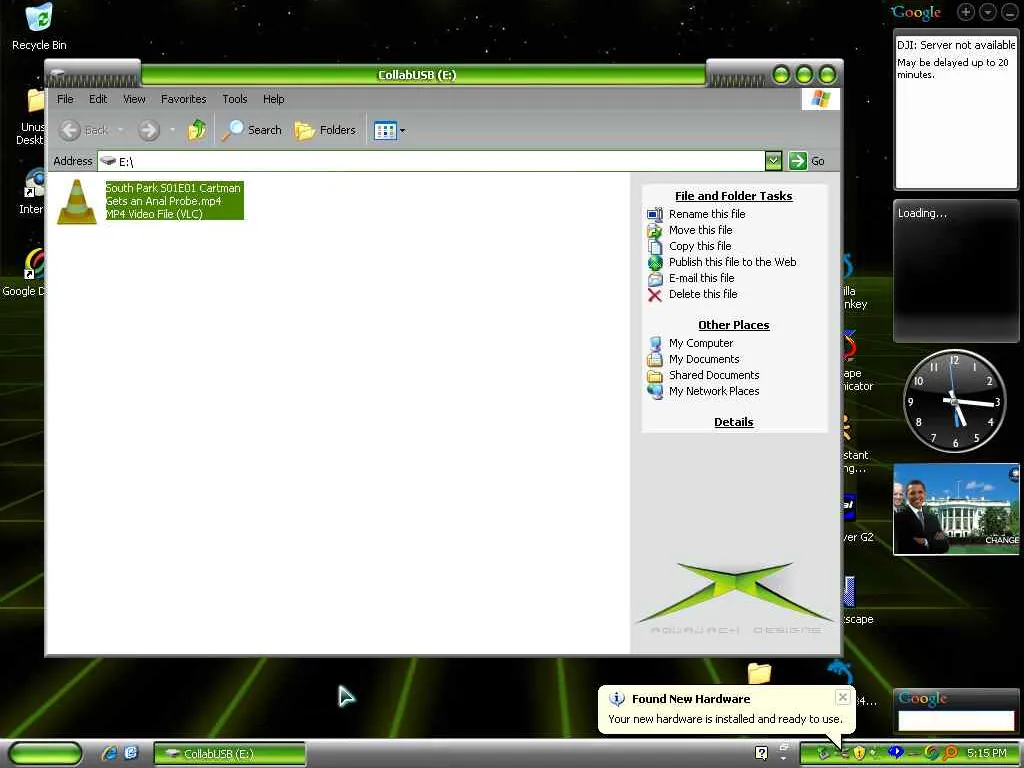Screen dimensions: 1024x768
Task: Click the Windows flag logo in Explorer
Action: 820,99
